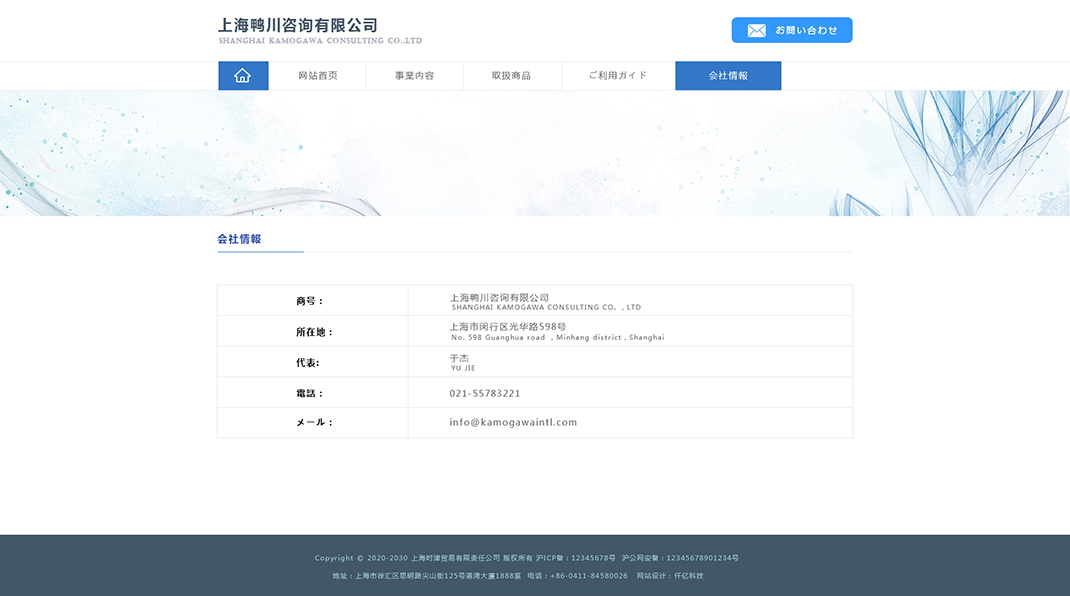
Task: Click the decorative banner image
Action: click(535, 153)
